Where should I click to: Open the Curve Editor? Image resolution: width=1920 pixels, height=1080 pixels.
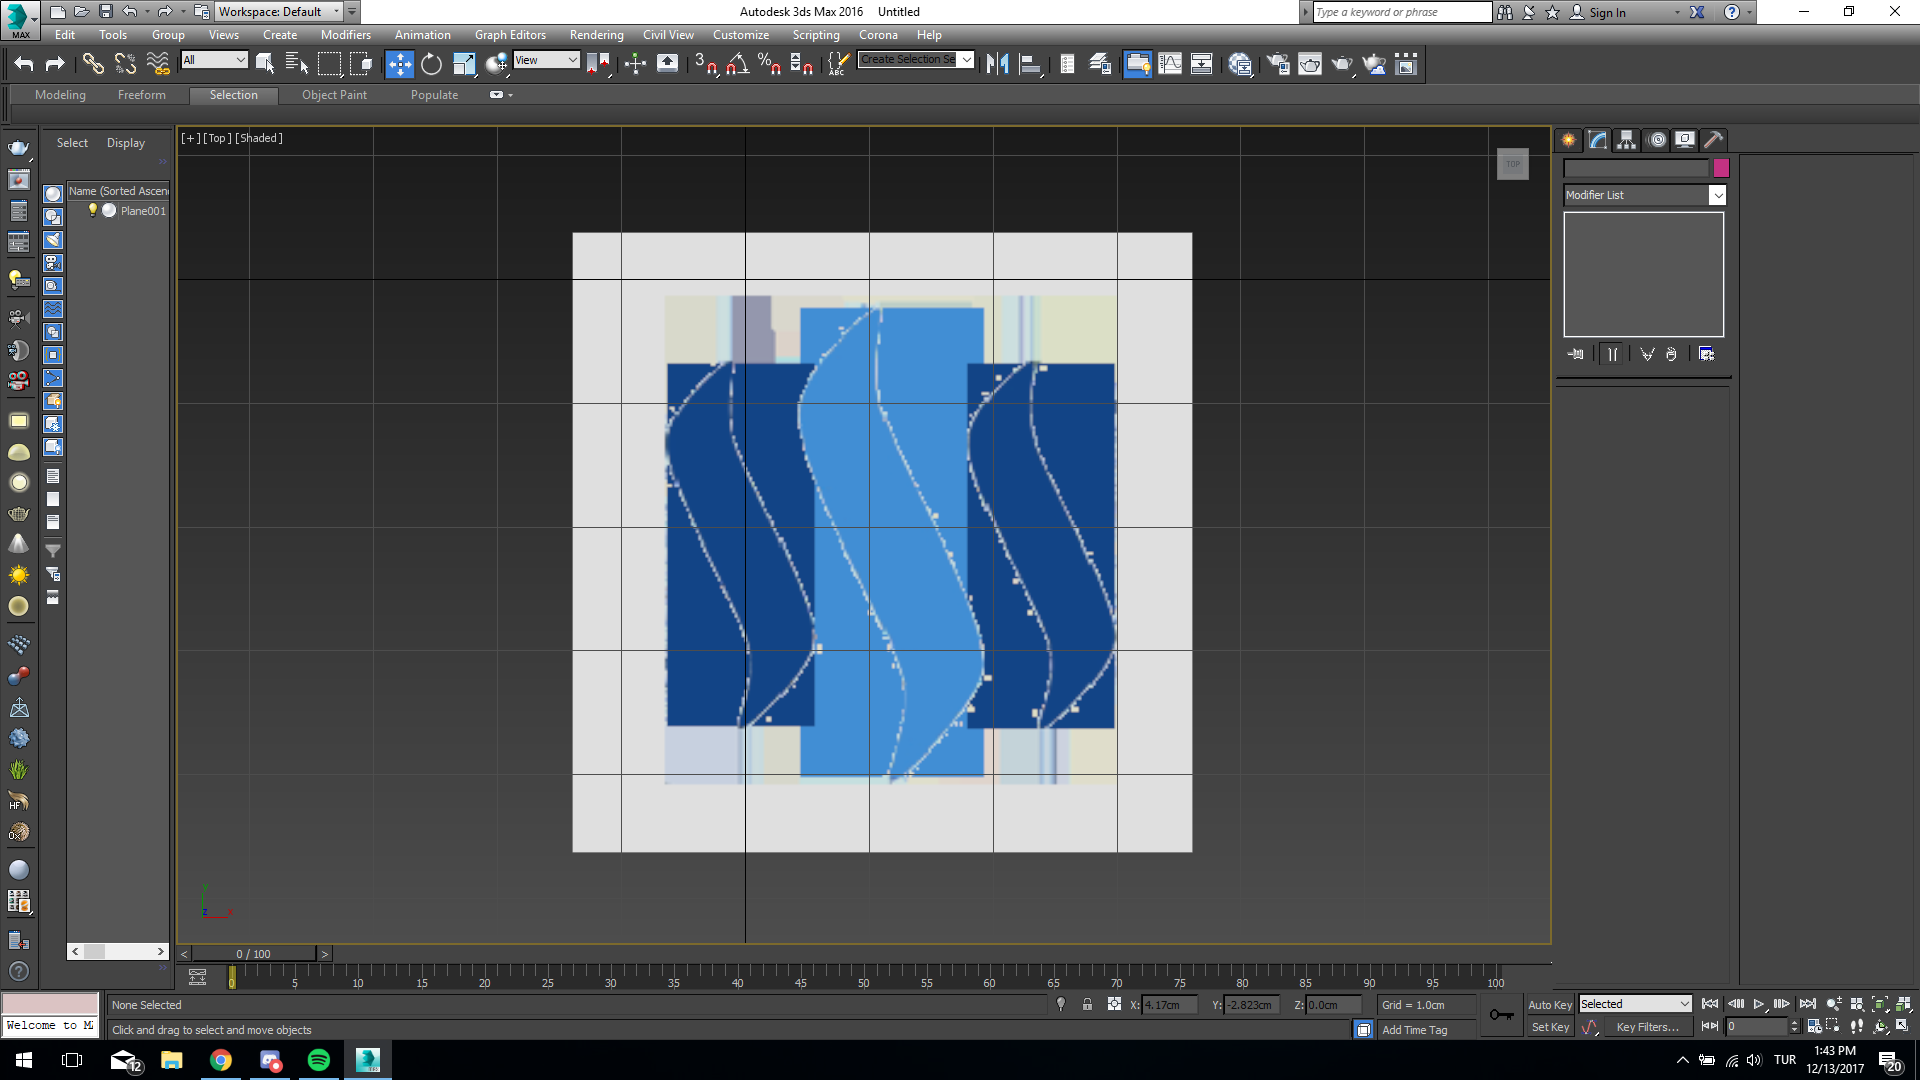[x=1170, y=64]
